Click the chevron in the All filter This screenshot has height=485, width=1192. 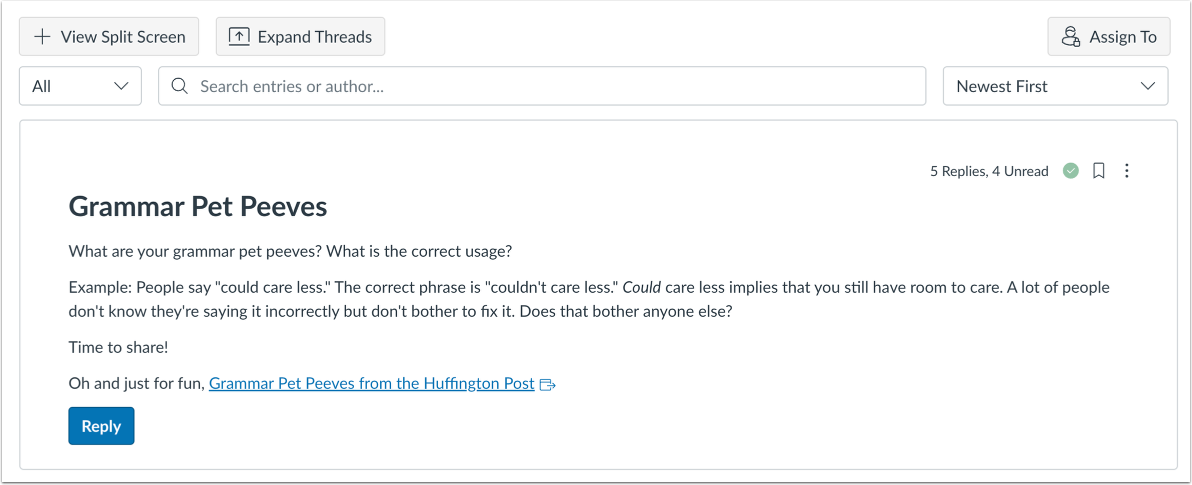121,86
